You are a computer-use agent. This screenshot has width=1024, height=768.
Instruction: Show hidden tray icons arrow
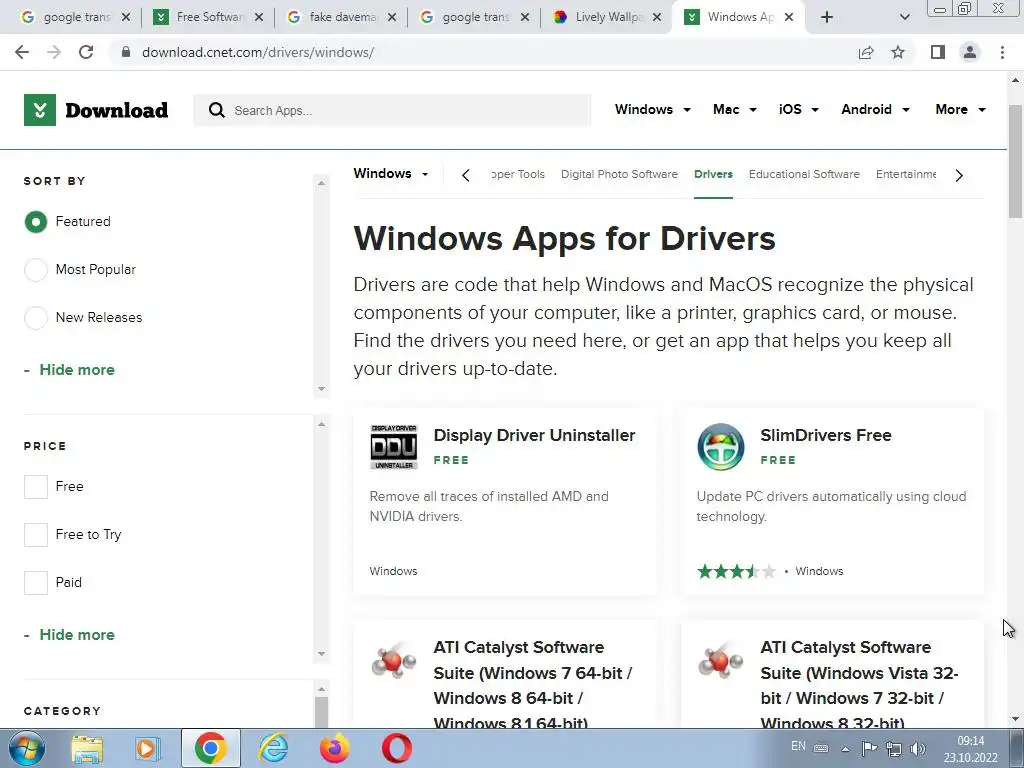[x=845, y=749]
